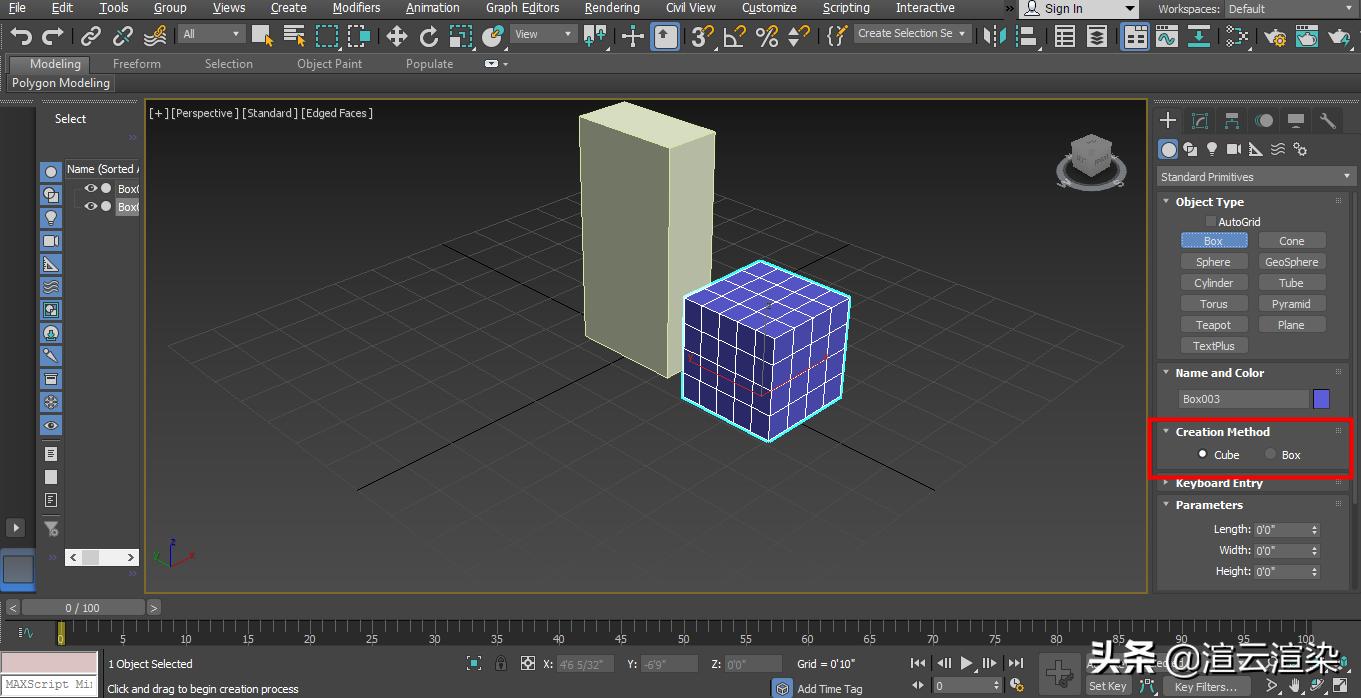
Task: Select the Box creation method radio button
Action: point(1272,454)
